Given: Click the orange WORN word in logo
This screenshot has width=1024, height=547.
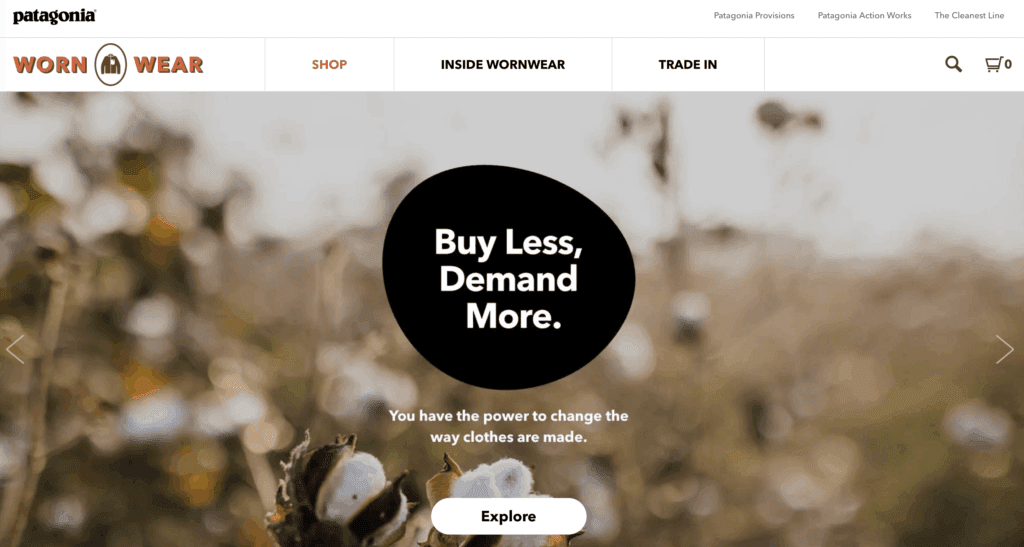Looking at the screenshot, I should click(50, 65).
